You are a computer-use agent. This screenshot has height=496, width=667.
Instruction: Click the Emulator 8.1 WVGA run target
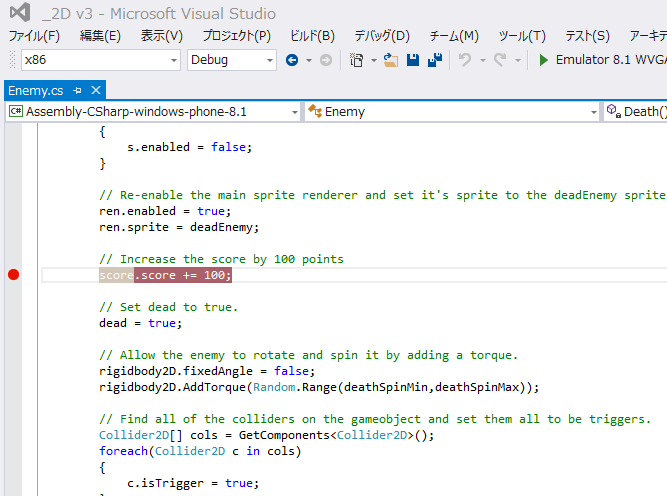tap(611, 60)
